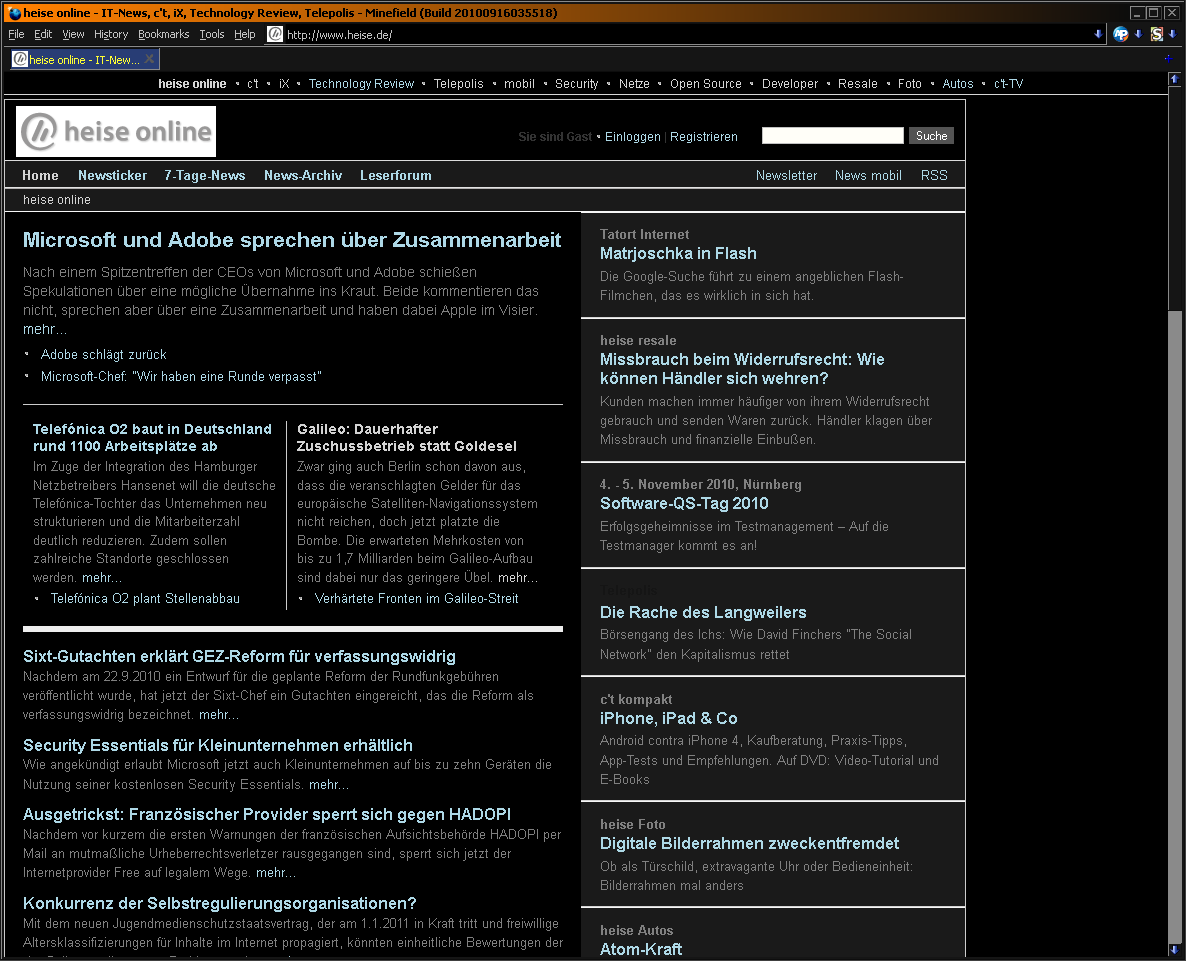Open Security in top network bar
The image size is (1186, 961).
576,84
